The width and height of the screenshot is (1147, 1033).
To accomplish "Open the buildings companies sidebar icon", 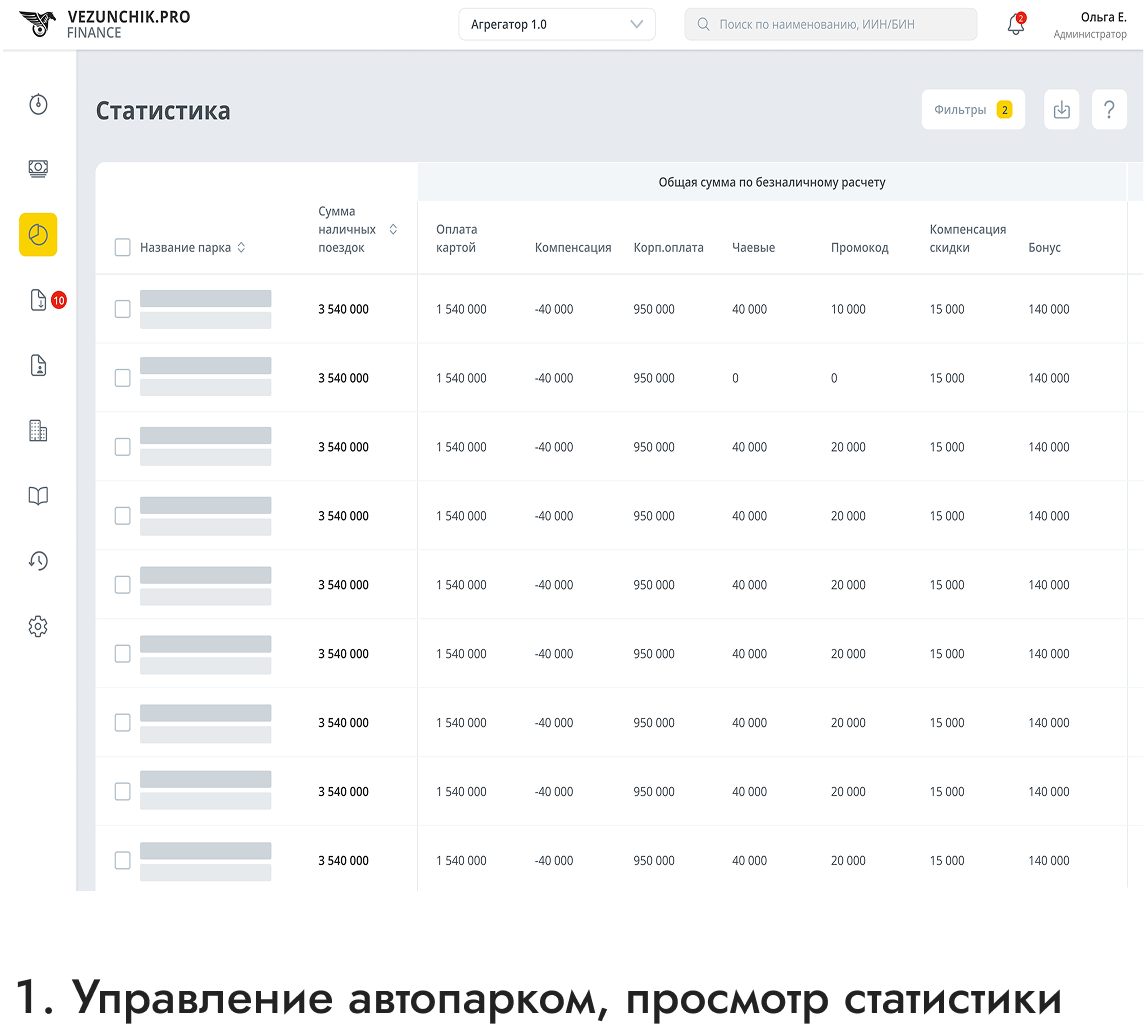I will pyautogui.click(x=38, y=431).
